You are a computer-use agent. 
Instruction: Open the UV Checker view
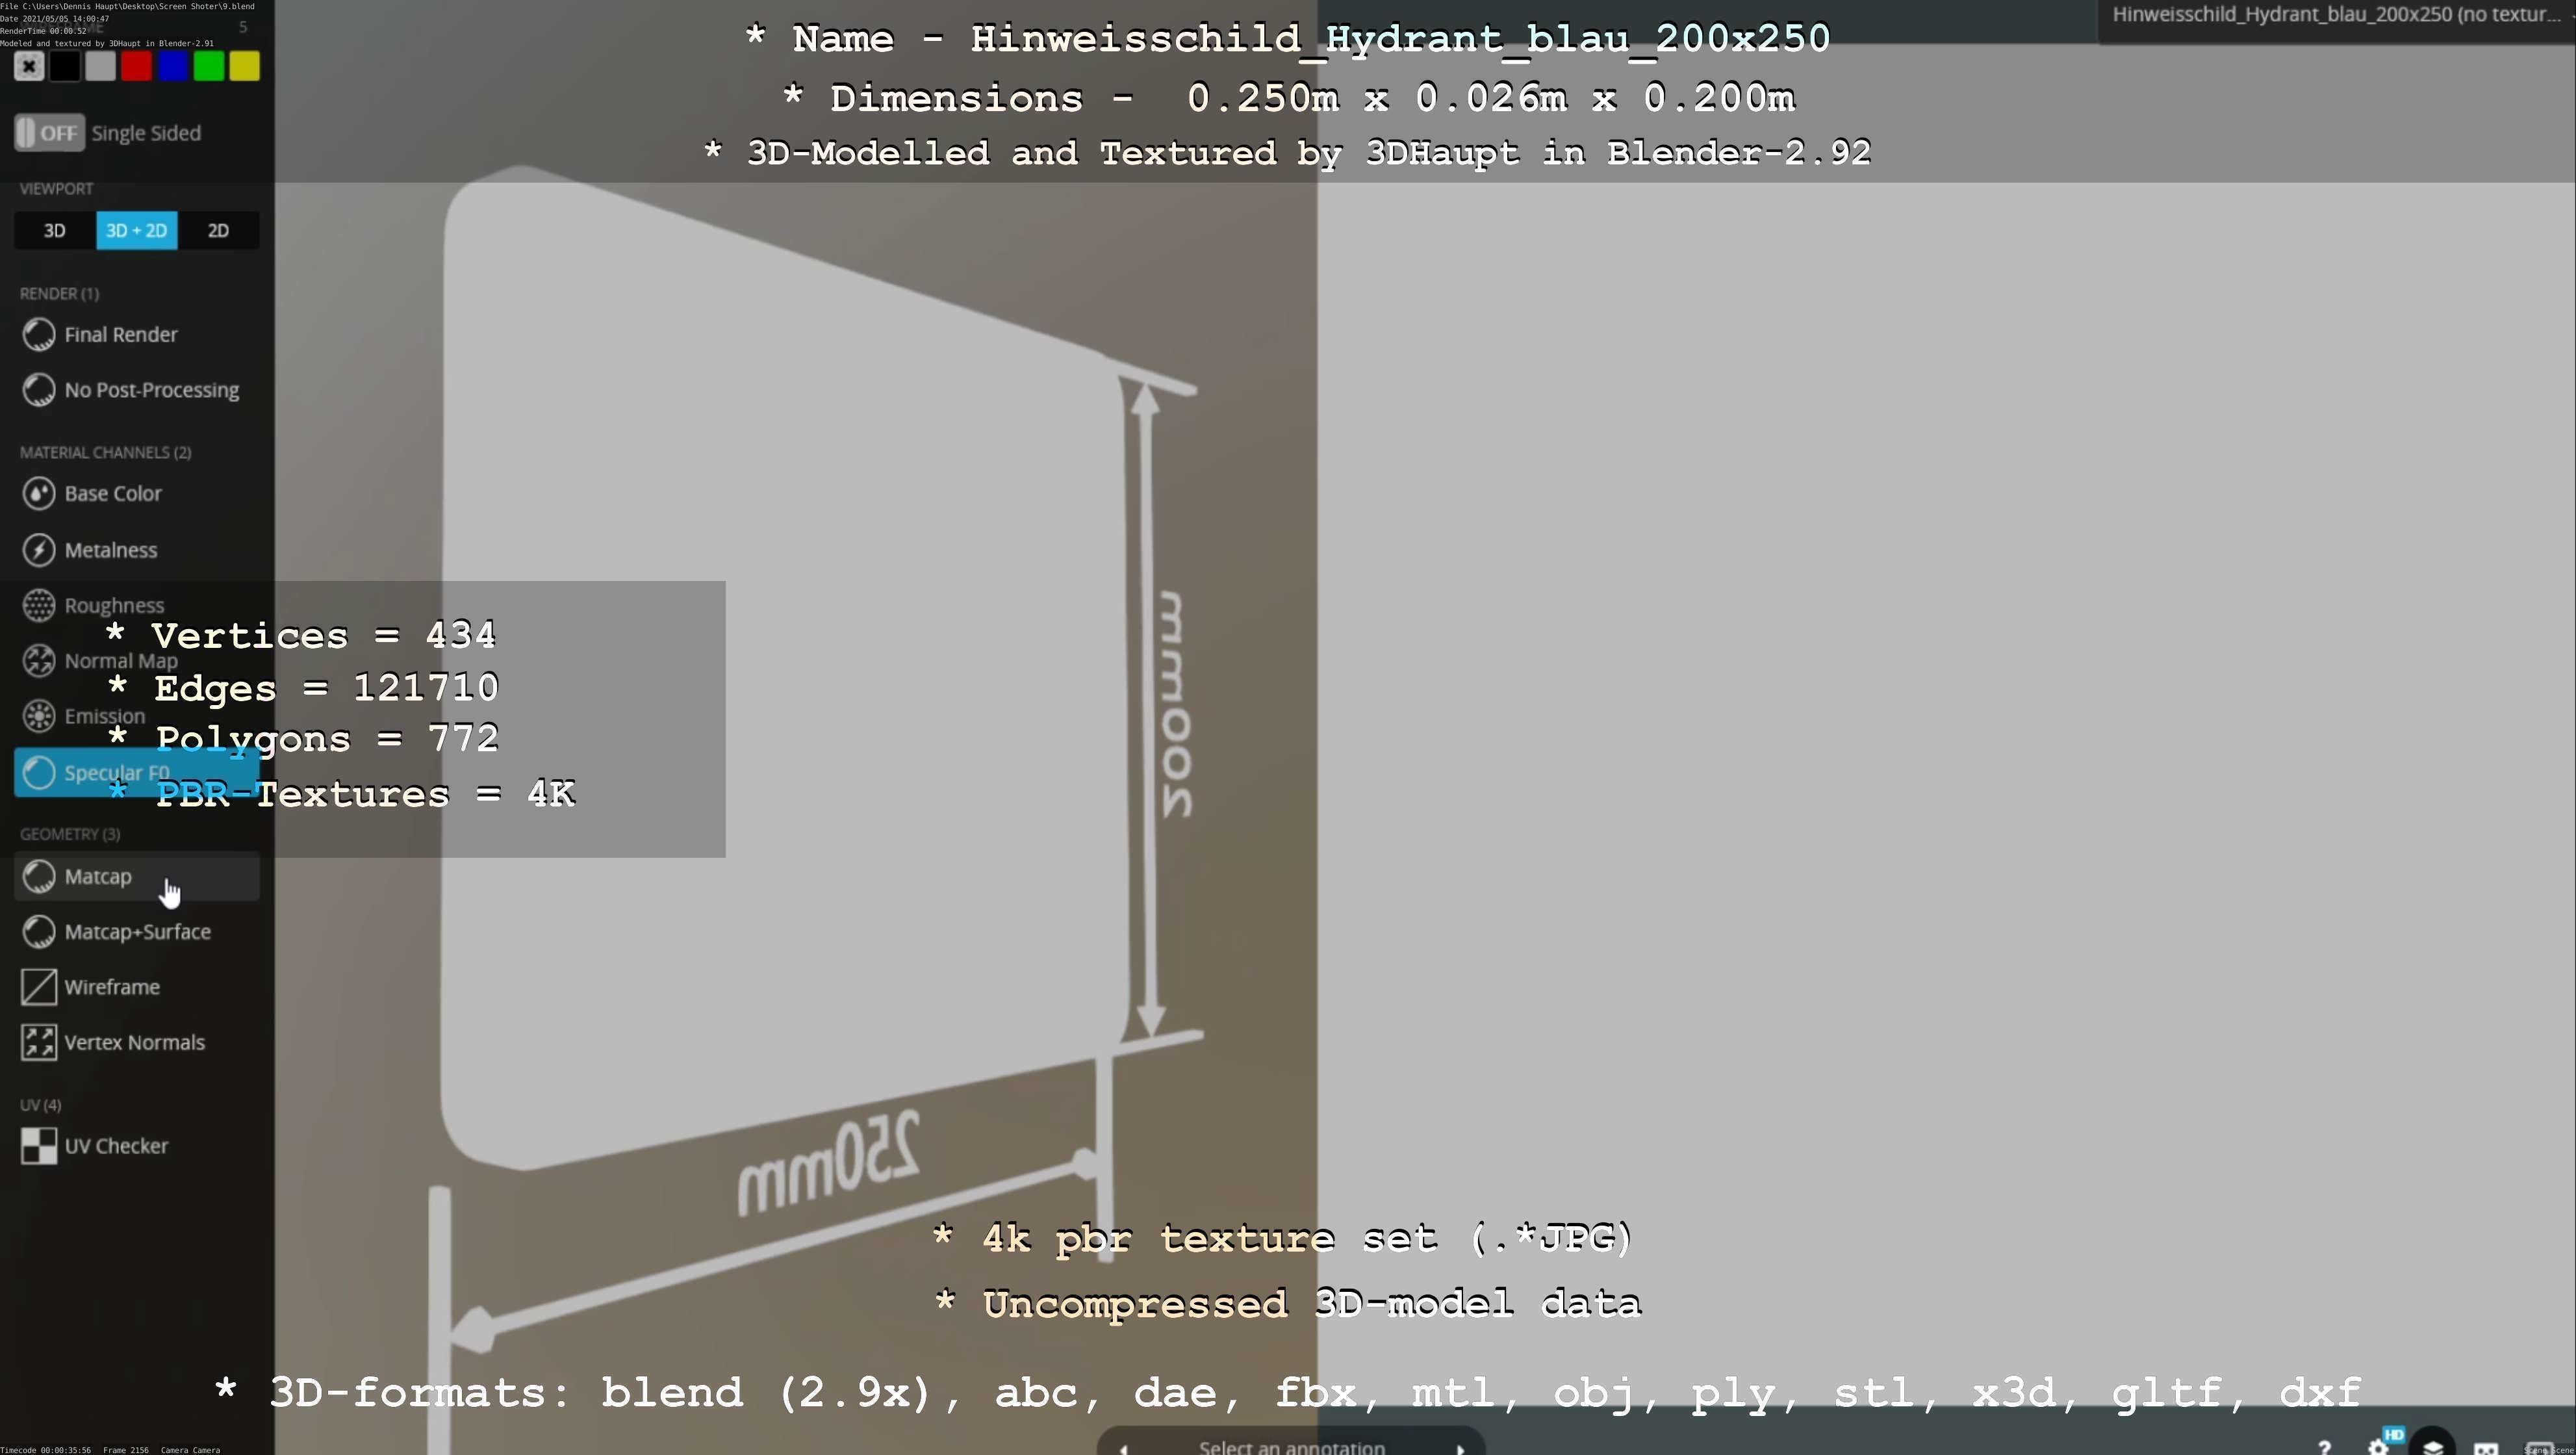click(115, 1146)
